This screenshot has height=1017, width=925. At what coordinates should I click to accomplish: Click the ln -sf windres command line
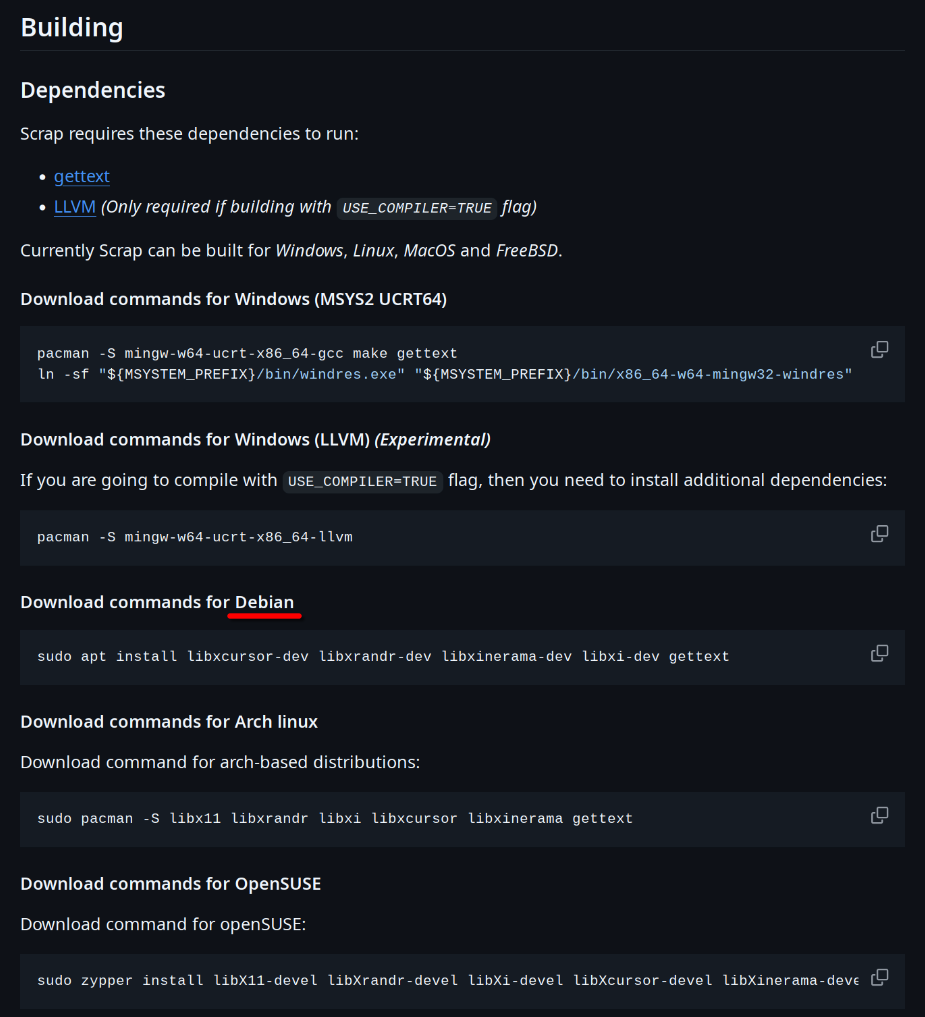(x=445, y=374)
